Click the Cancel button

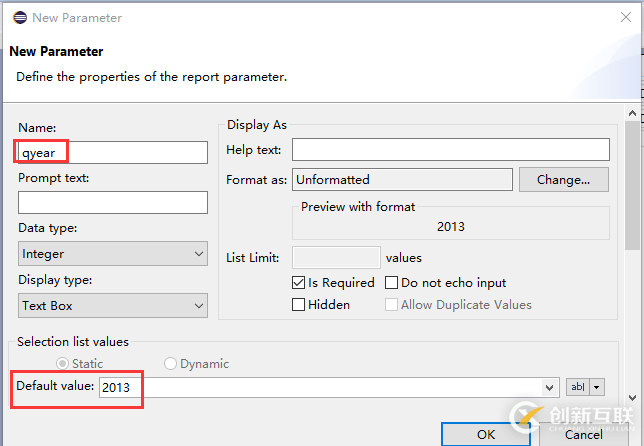584,434
